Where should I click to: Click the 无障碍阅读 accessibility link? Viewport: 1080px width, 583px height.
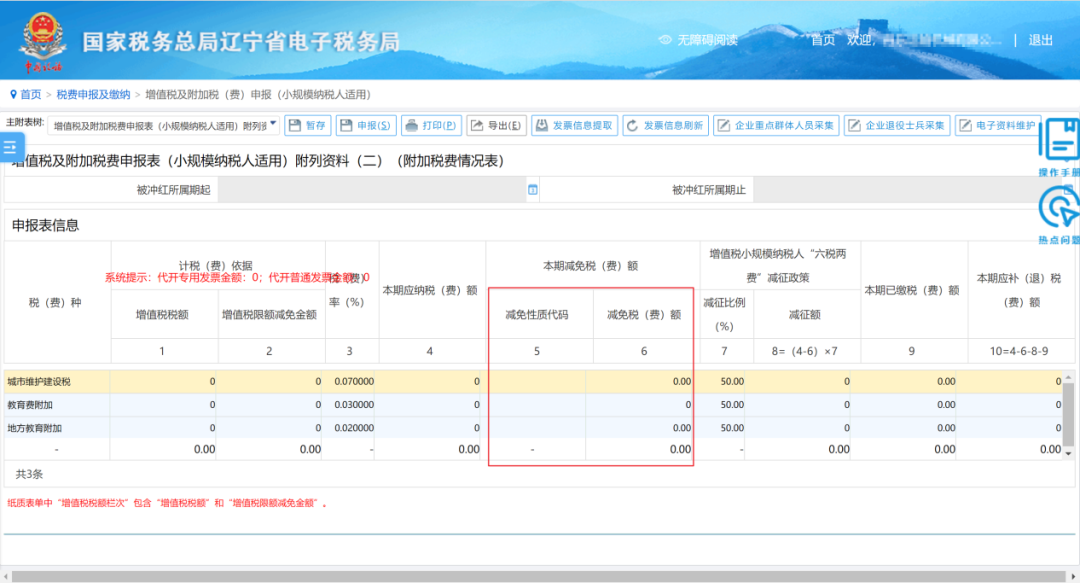(707, 40)
